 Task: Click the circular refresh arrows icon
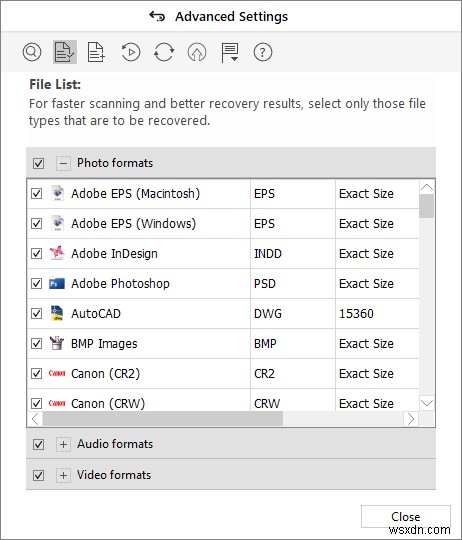[x=164, y=52]
